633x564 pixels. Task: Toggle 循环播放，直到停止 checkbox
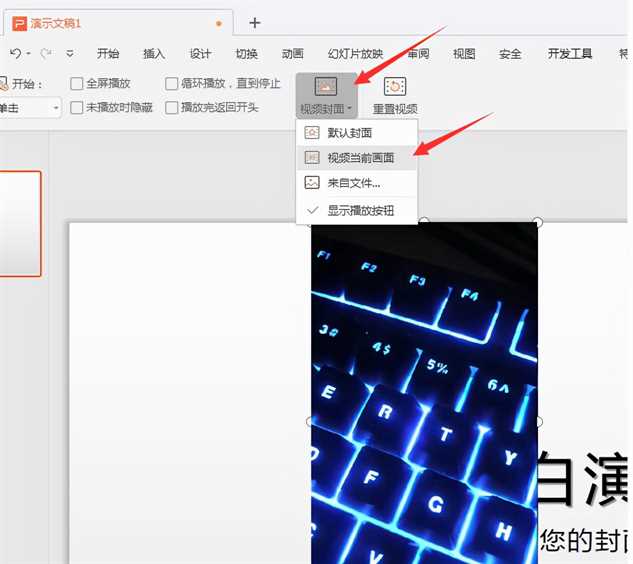tap(172, 84)
